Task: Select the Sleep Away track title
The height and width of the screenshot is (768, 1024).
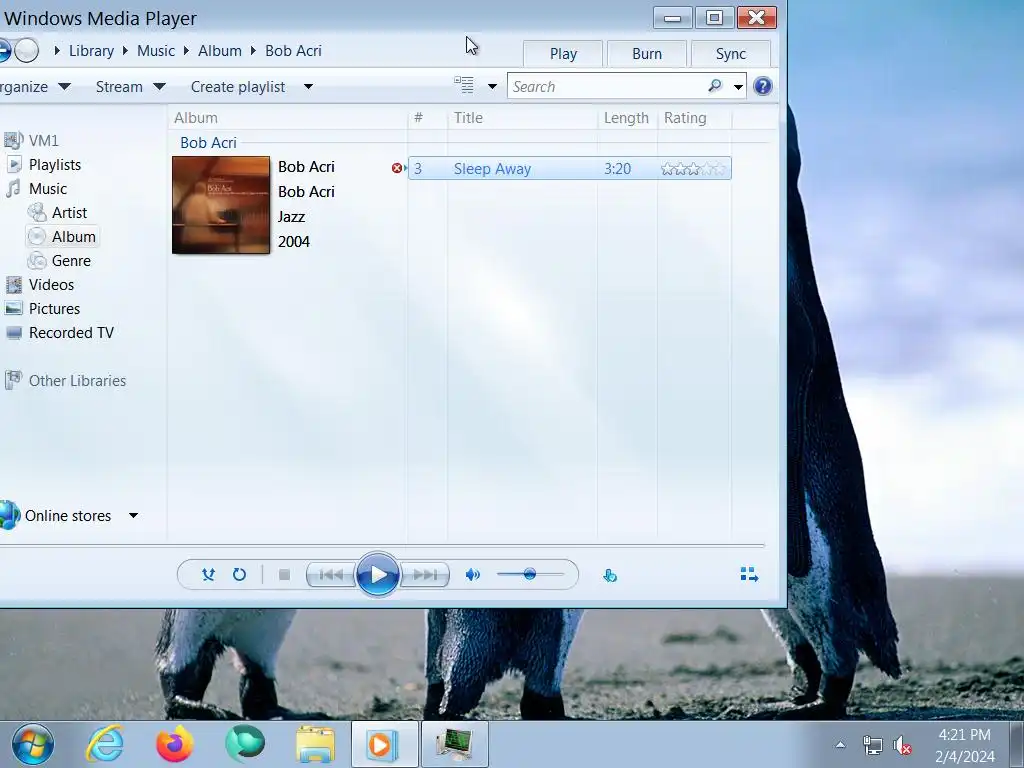Action: click(x=492, y=168)
